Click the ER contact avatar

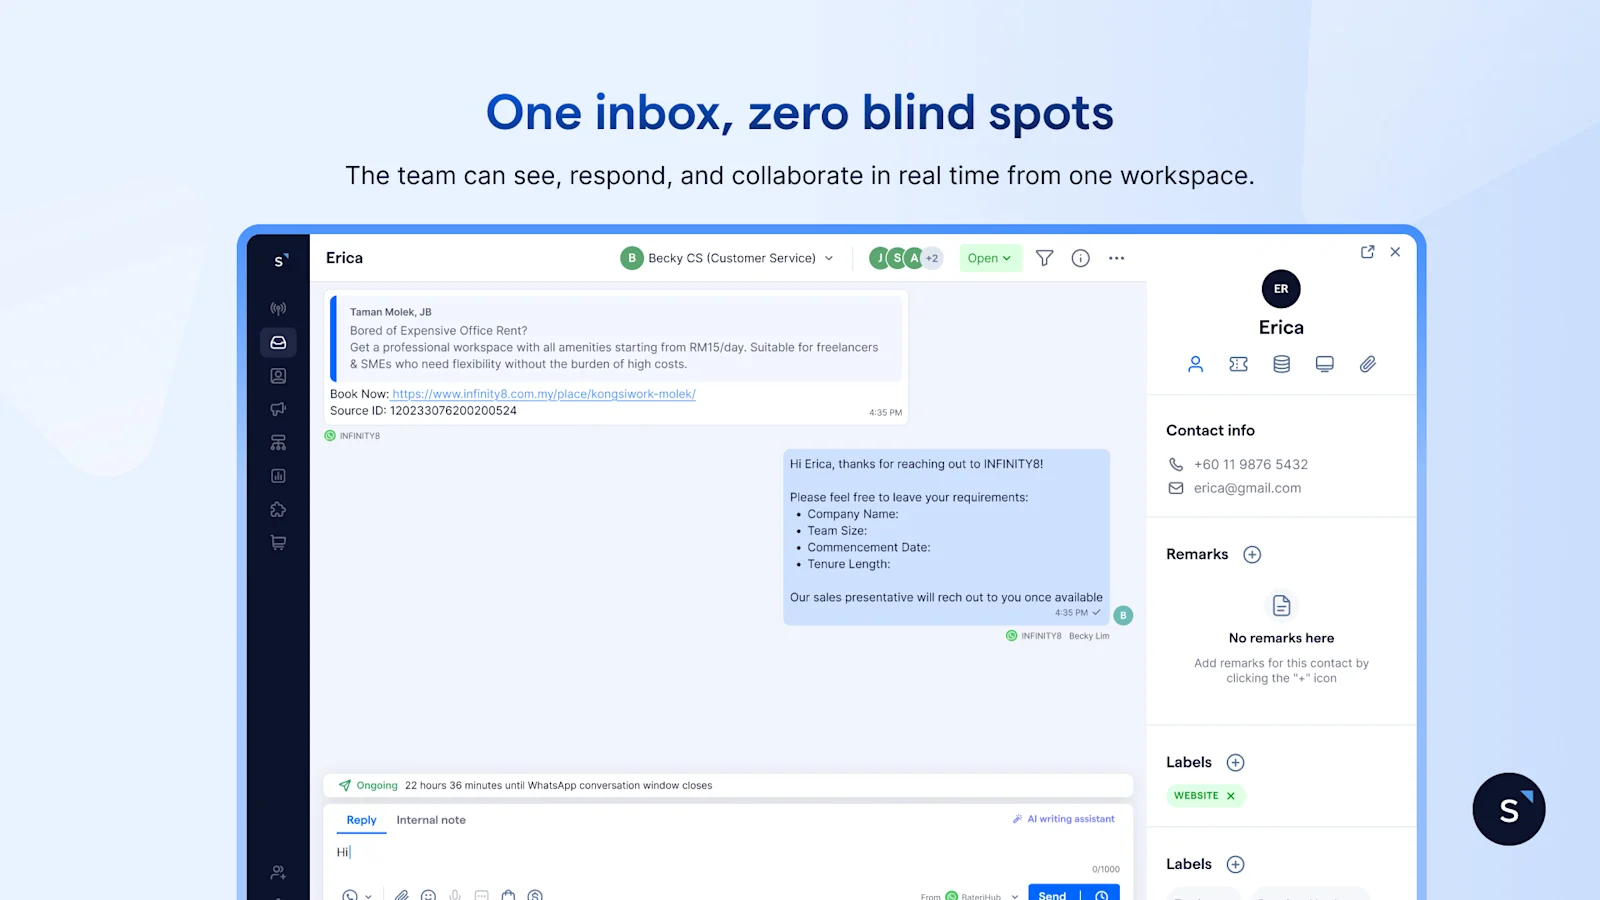click(x=1281, y=289)
